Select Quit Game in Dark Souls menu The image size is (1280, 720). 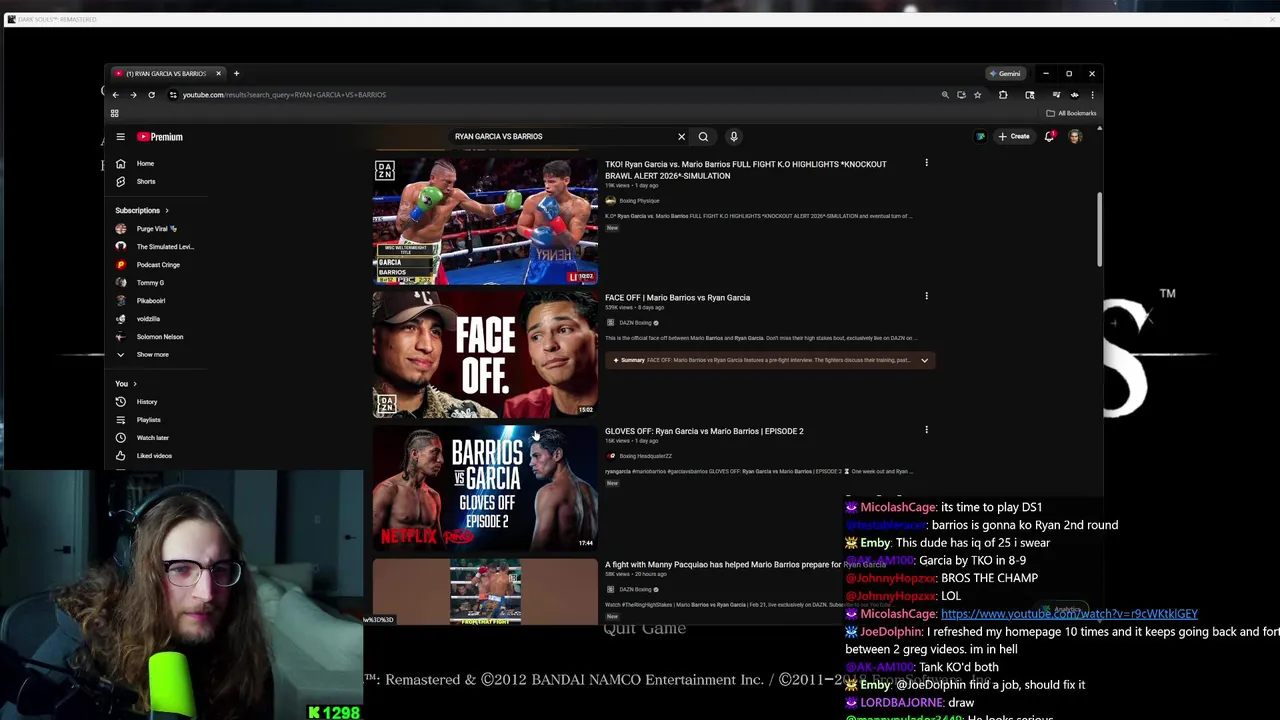point(645,629)
